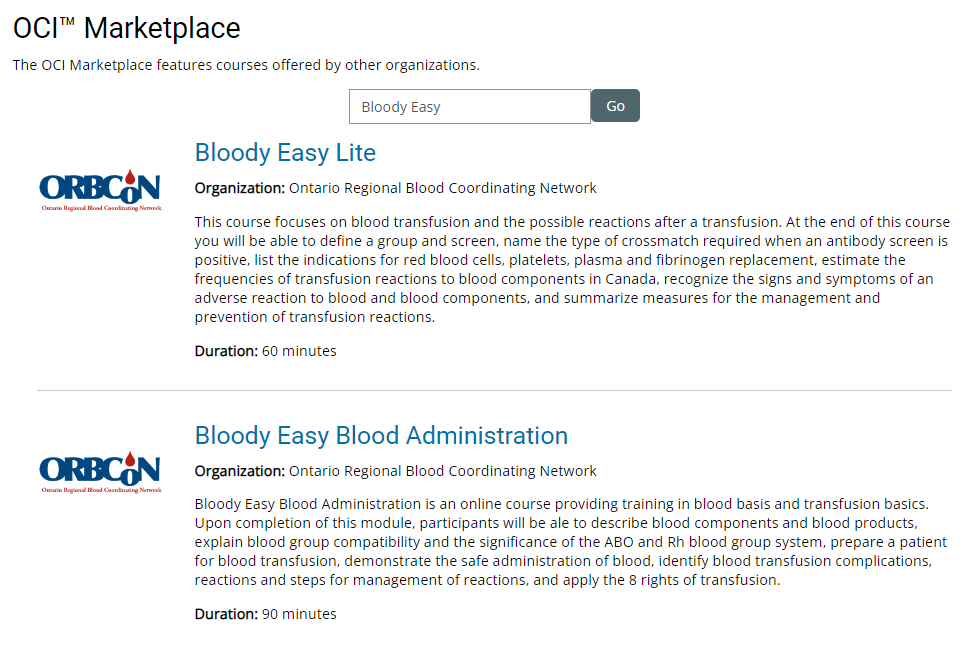
Task: Click the ORBCON logo beside Bloody Easy Blood Administration
Action: (100, 472)
